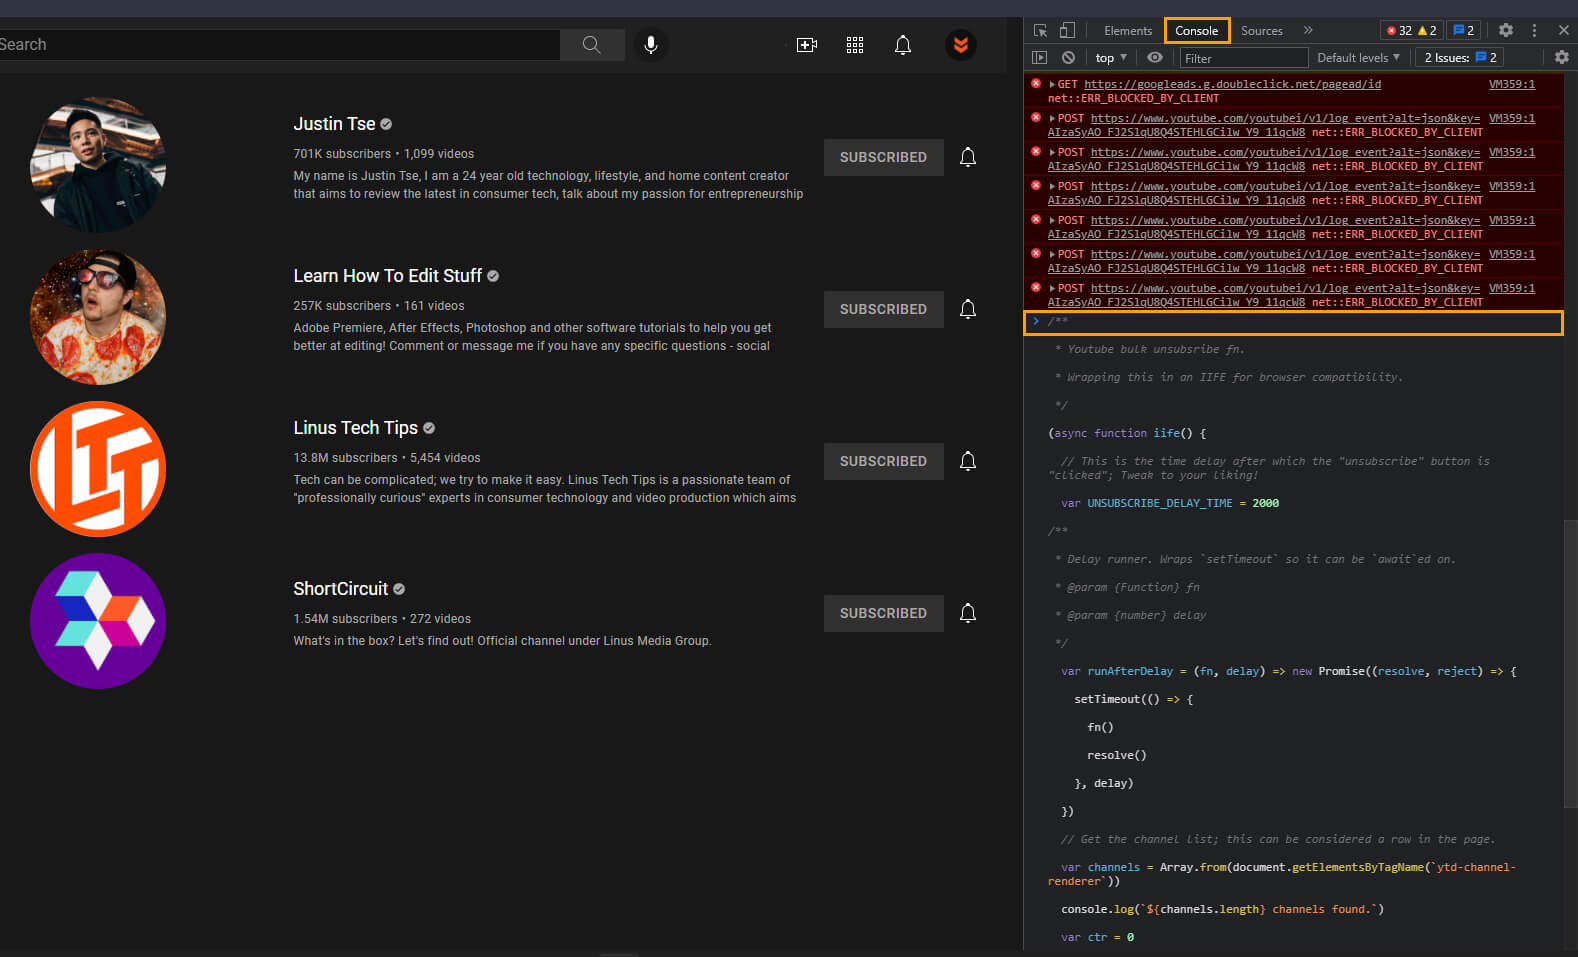
Task: Activate DevTools inspect element picker
Action: tap(1040, 30)
